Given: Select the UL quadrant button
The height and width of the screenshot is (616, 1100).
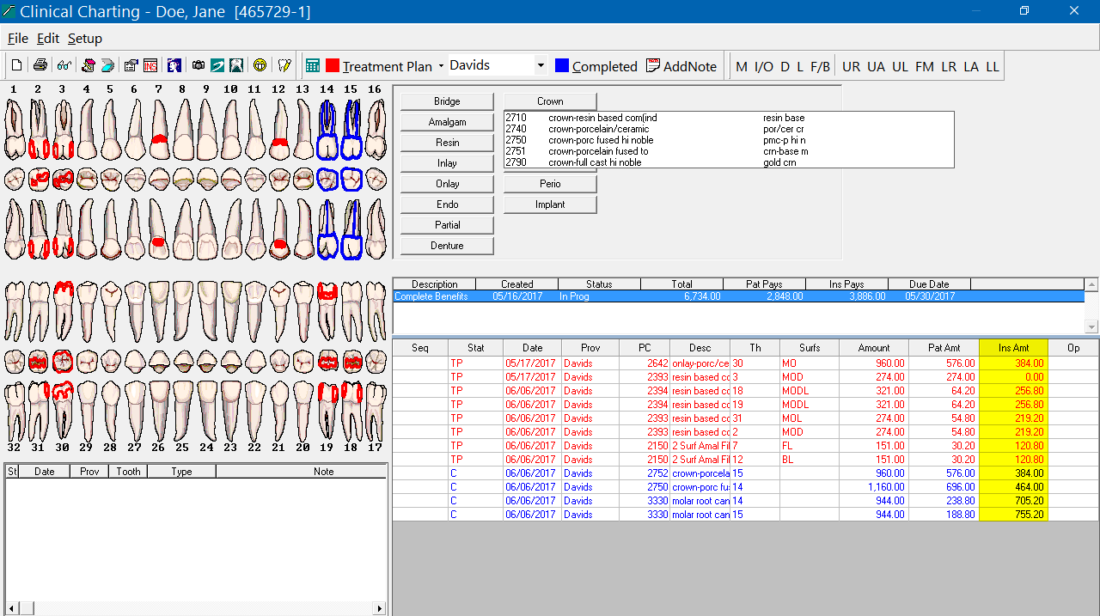Looking at the screenshot, I should click(x=900, y=67).
